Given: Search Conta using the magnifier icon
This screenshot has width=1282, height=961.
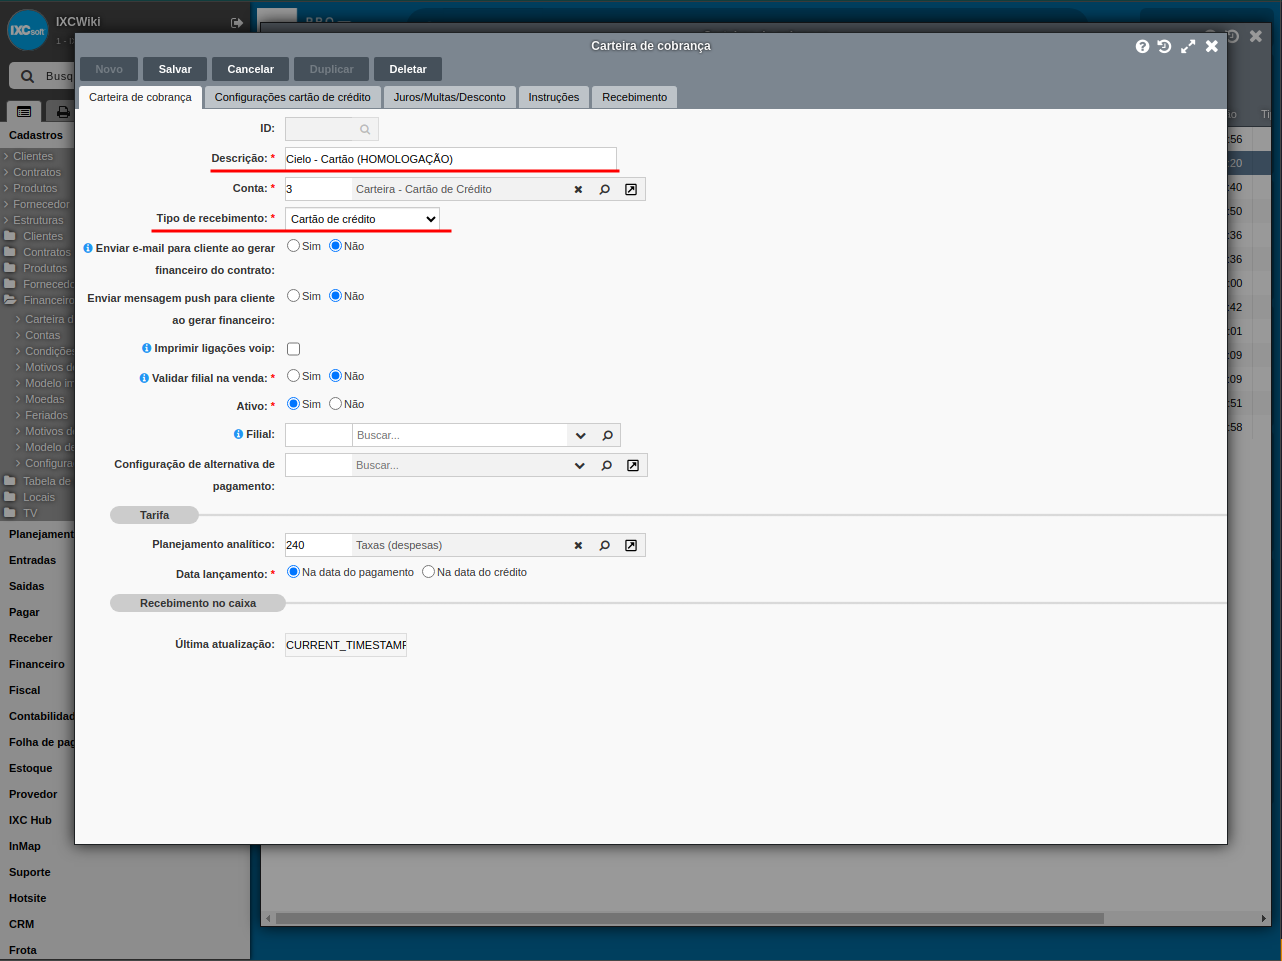Looking at the screenshot, I should [x=605, y=189].
